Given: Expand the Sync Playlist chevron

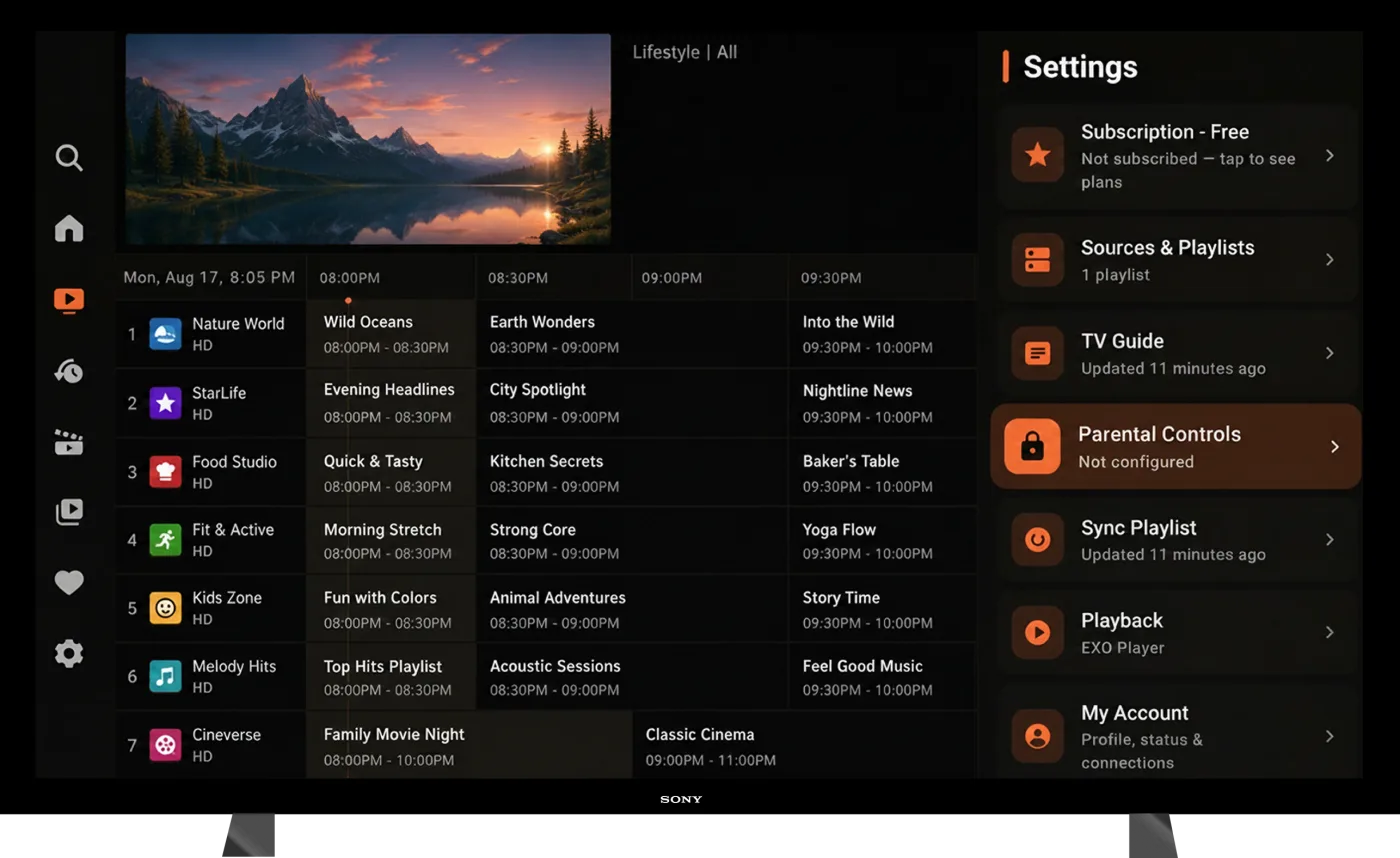Looking at the screenshot, I should pos(1330,540).
